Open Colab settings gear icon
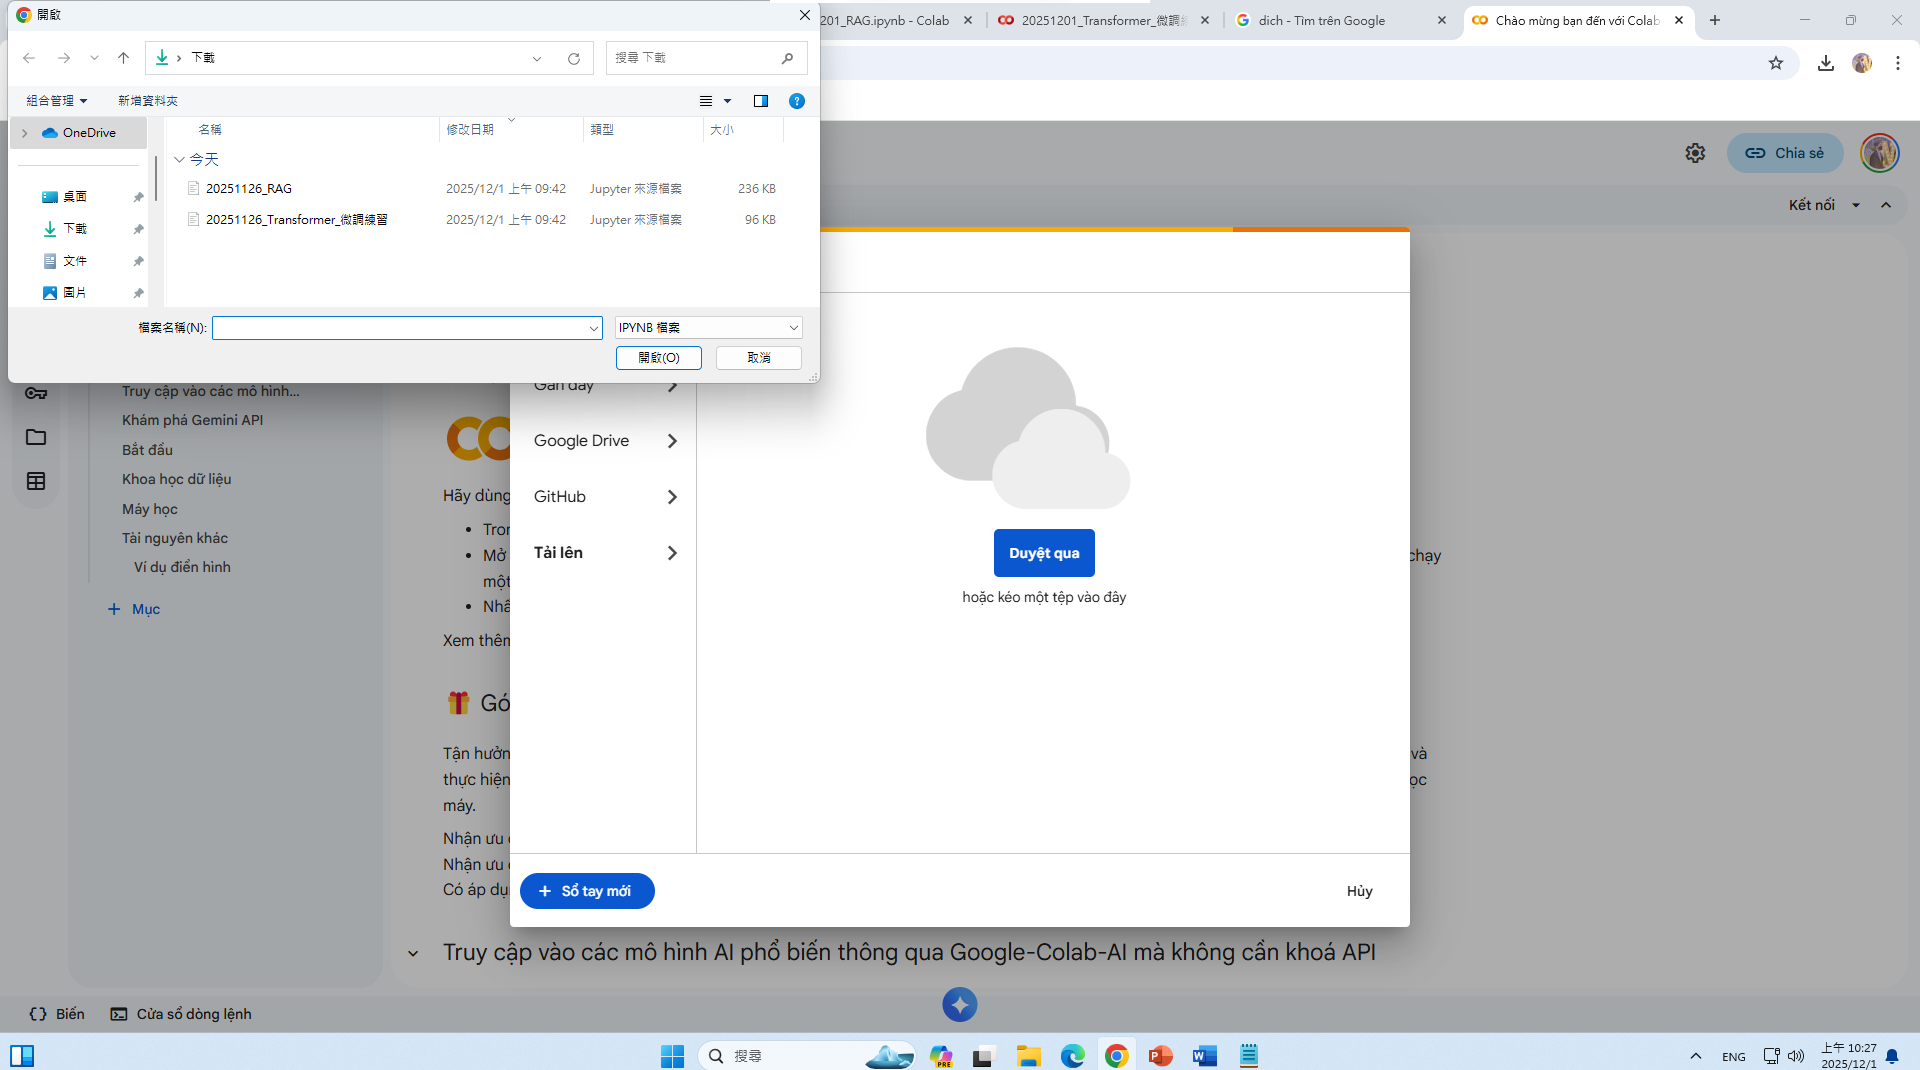Viewport: 1920px width, 1070px height. click(1695, 153)
